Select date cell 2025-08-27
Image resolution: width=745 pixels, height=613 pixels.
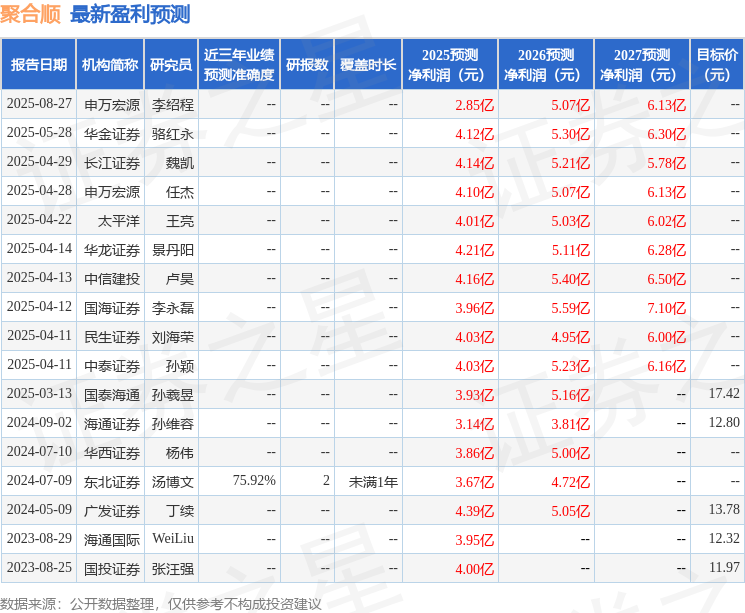tap(39, 104)
